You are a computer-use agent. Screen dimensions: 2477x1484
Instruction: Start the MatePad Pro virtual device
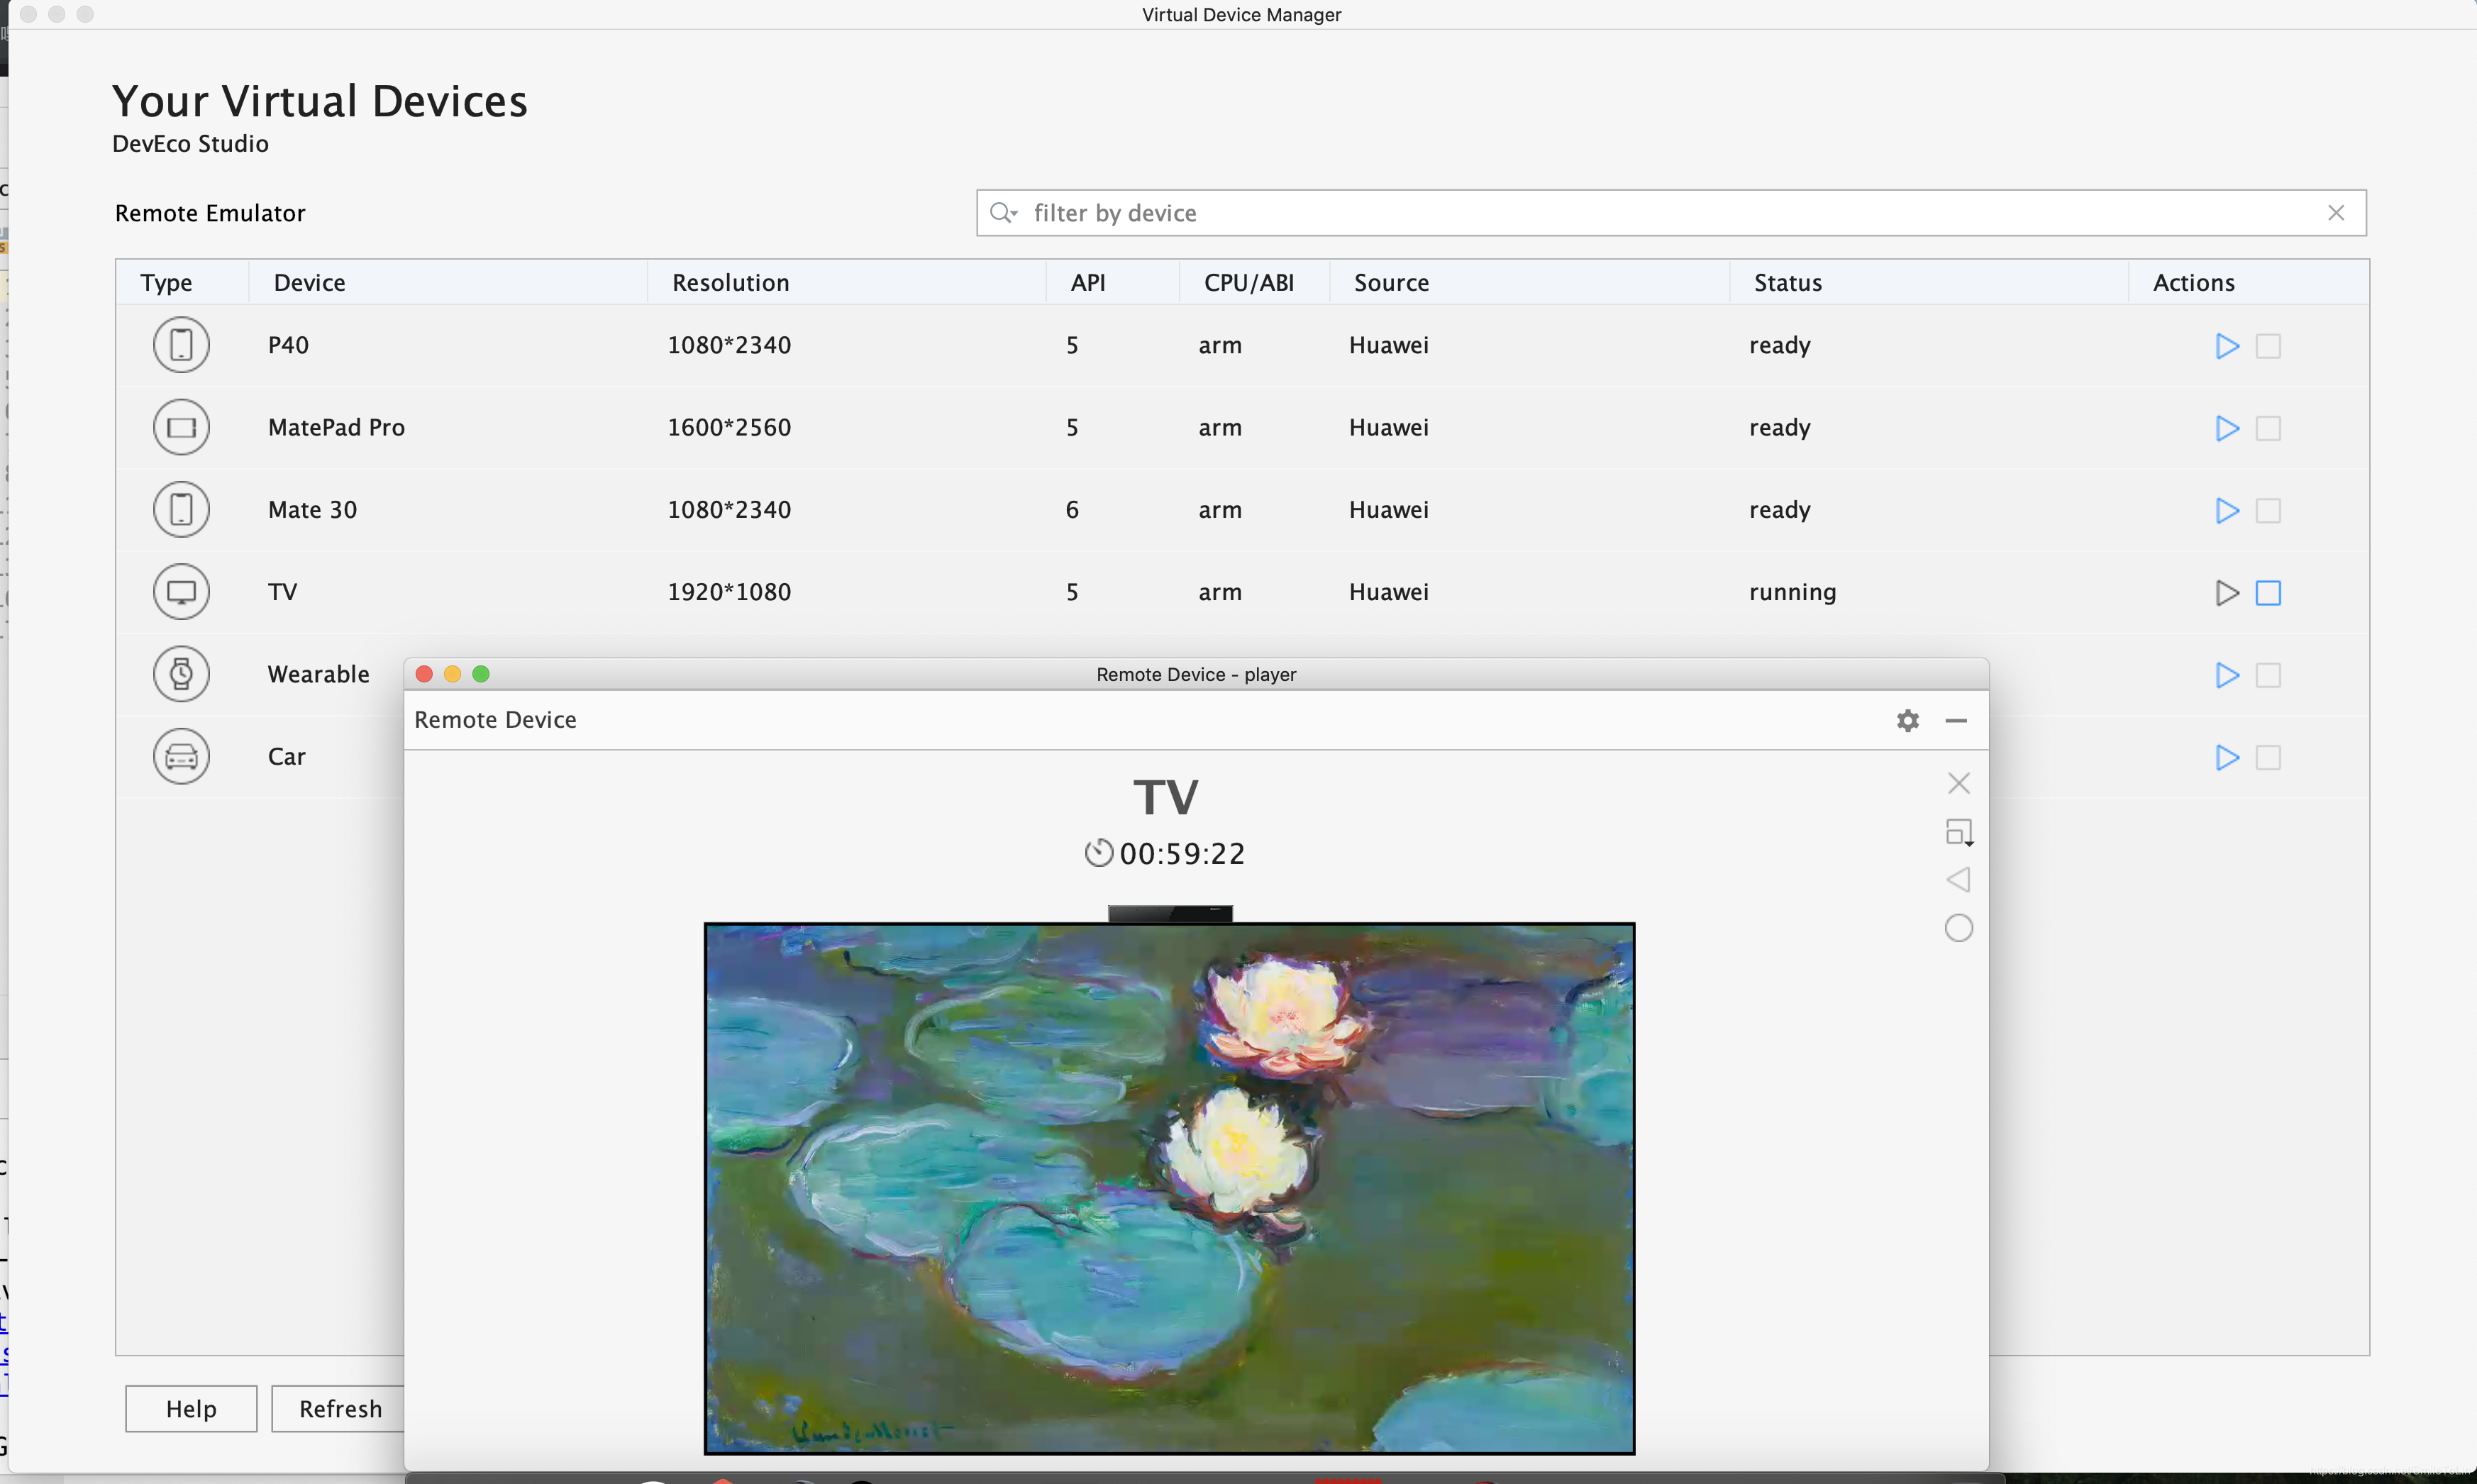[x=2226, y=428]
